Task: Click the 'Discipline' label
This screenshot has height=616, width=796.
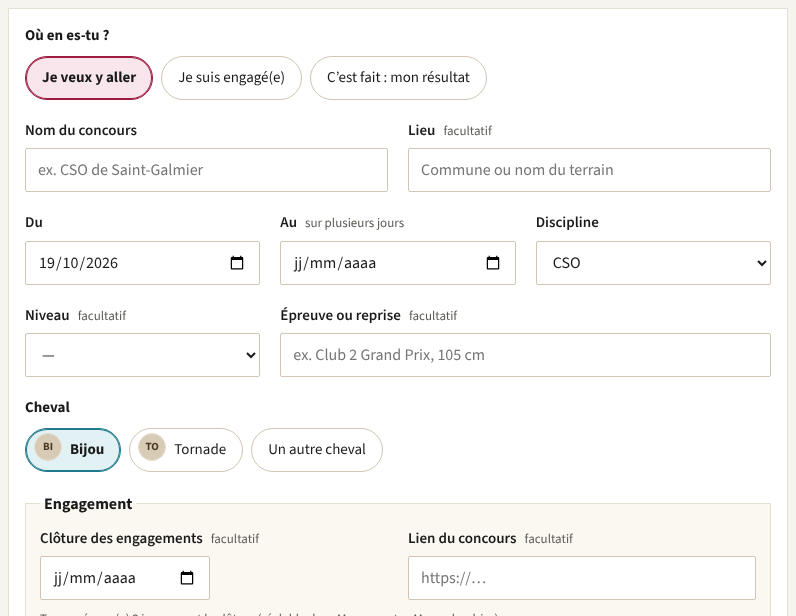Action: click(567, 222)
